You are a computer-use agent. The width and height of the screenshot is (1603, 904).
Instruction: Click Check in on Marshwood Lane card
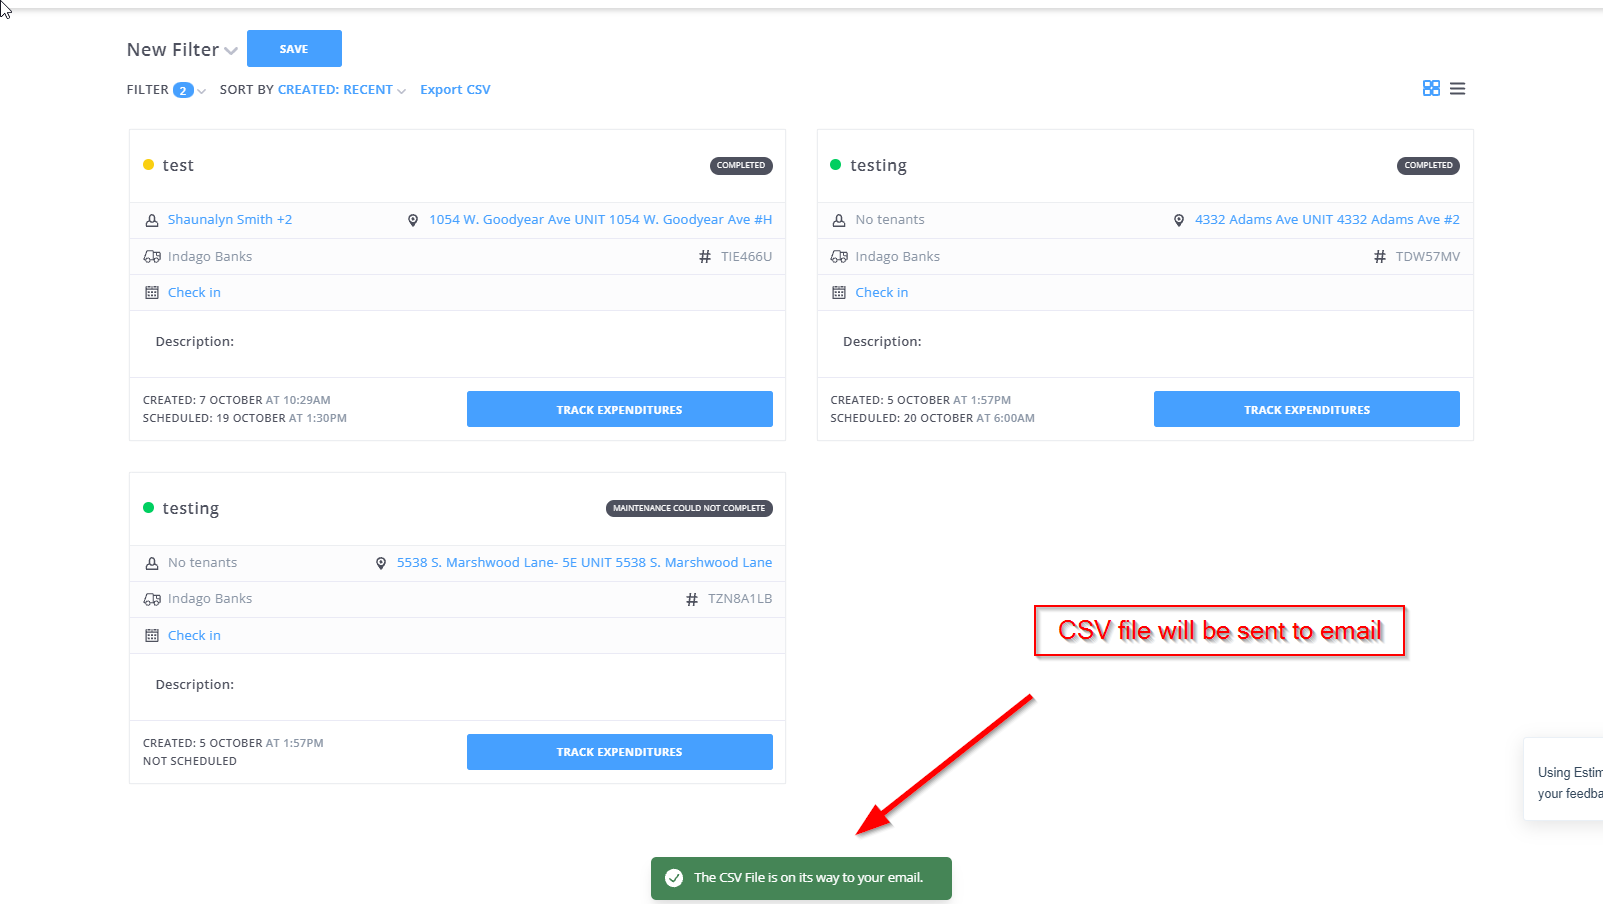194,636
